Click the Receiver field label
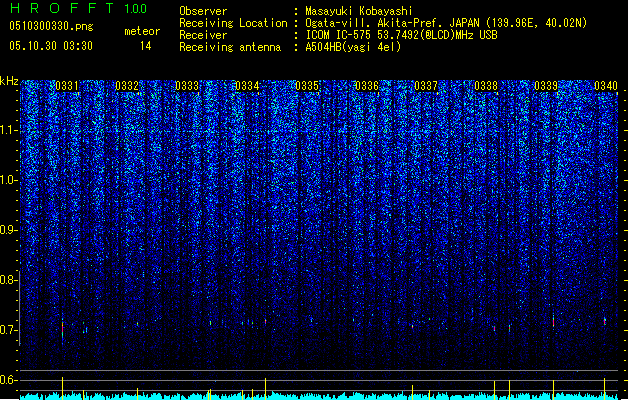 tap(203, 35)
